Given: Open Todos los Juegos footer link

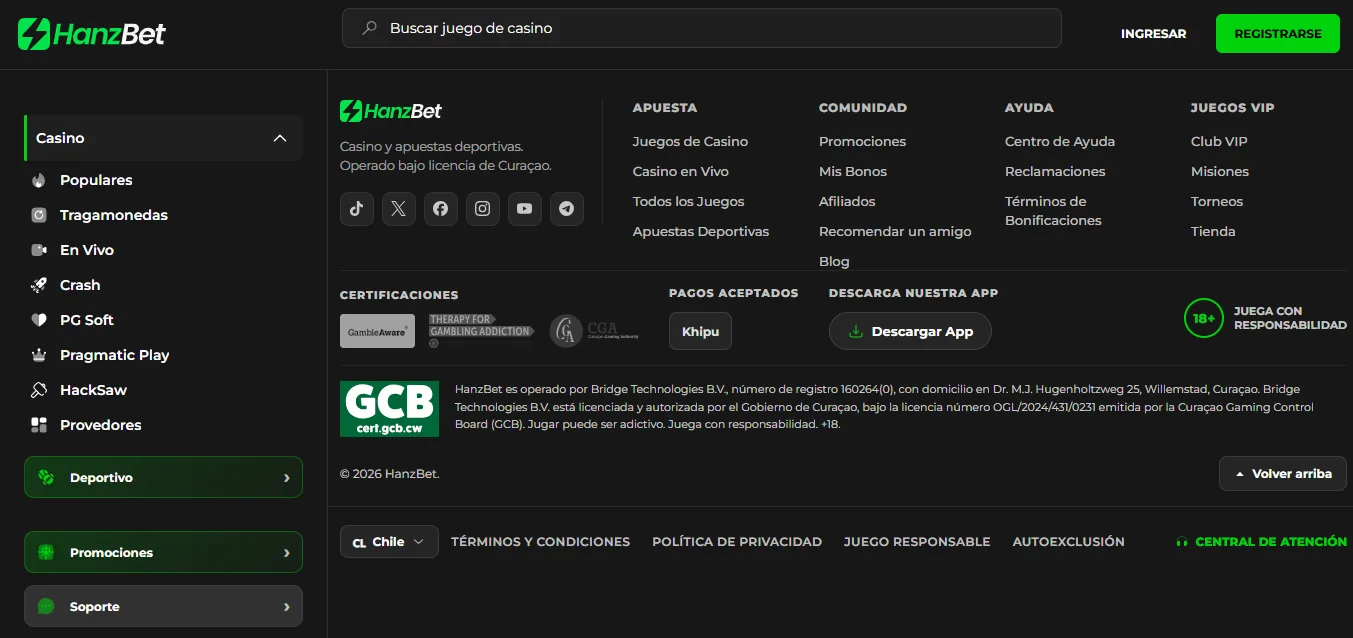Looking at the screenshot, I should [x=689, y=202].
